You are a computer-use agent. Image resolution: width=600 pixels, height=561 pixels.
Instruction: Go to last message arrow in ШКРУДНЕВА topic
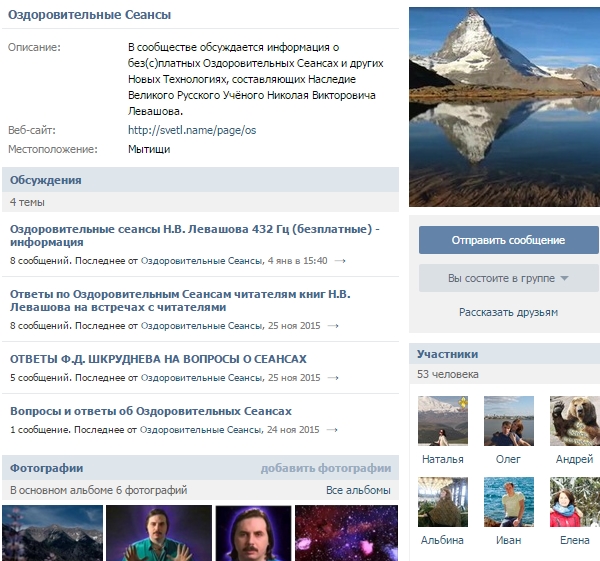pos(333,378)
